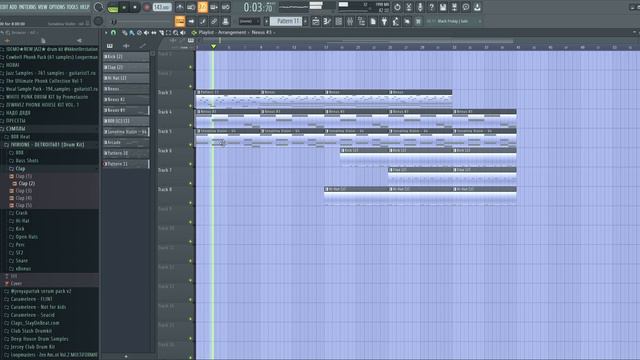
Task: Click the playhead marker on the timeline
Action: click(x=213, y=47)
